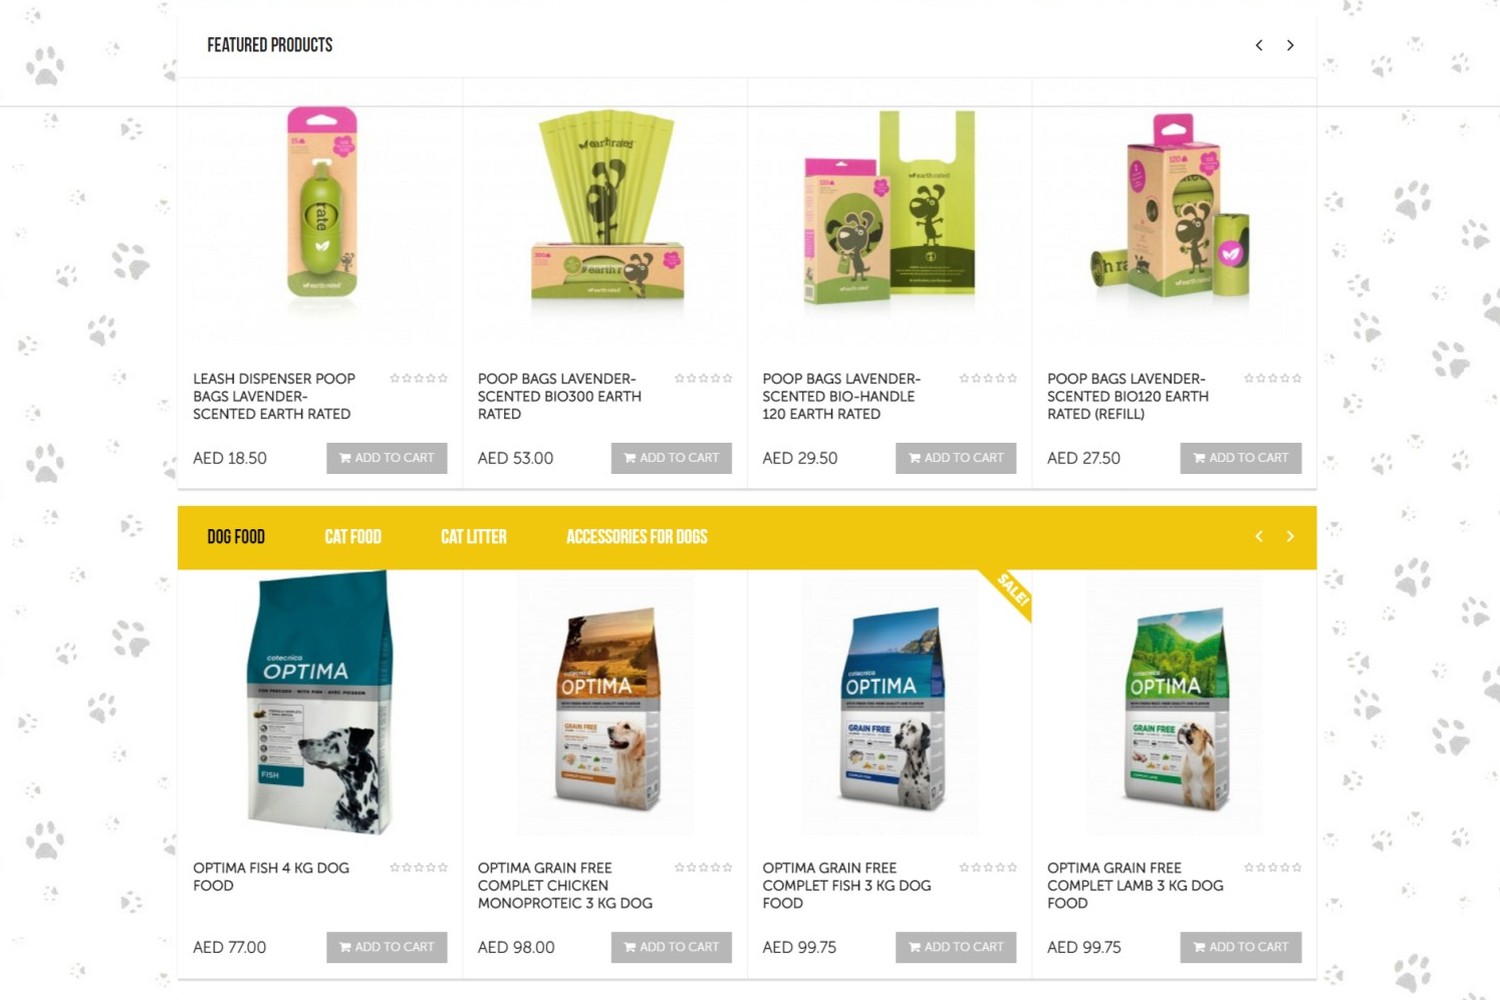Add Leash Dispenser Poop Bags to cart
The height and width of the screenshot is (1000, 1500).
[387, 458]
